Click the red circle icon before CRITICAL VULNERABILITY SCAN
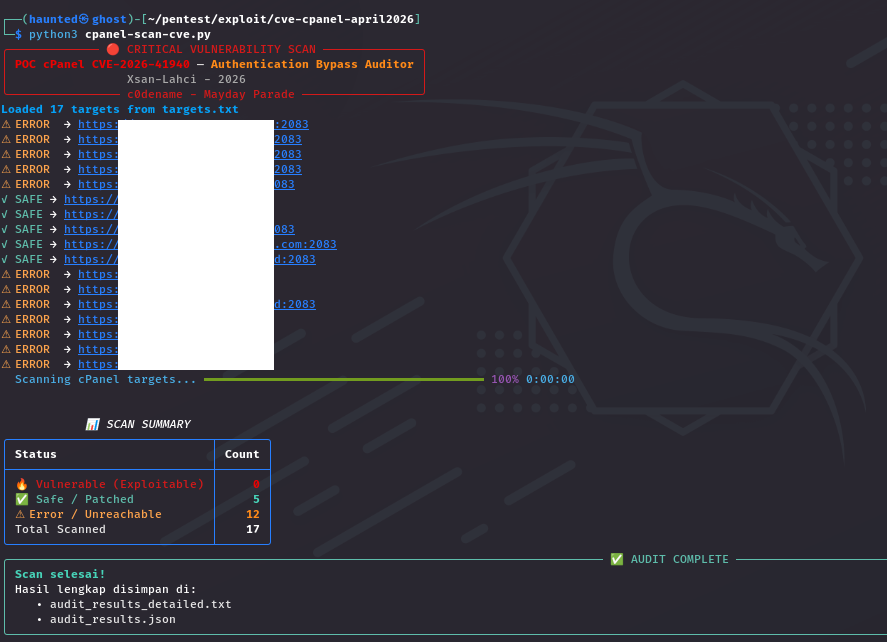887x642 pixels. coord(113,49)
